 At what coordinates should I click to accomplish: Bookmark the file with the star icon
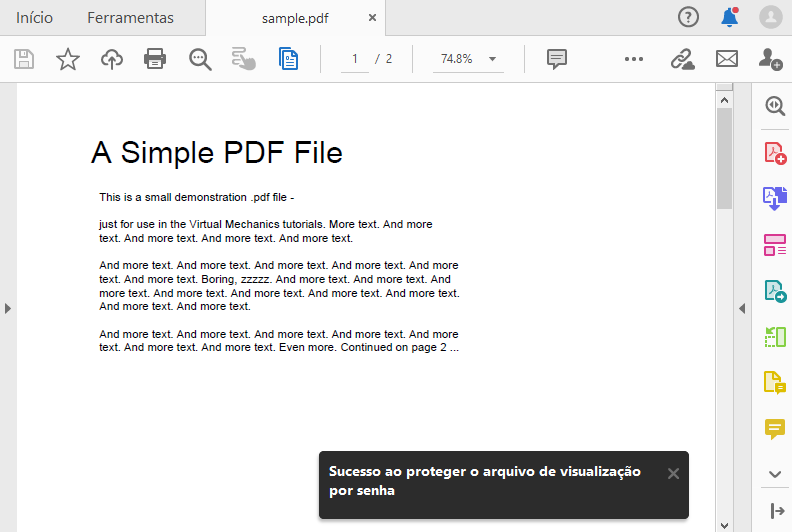68,59
